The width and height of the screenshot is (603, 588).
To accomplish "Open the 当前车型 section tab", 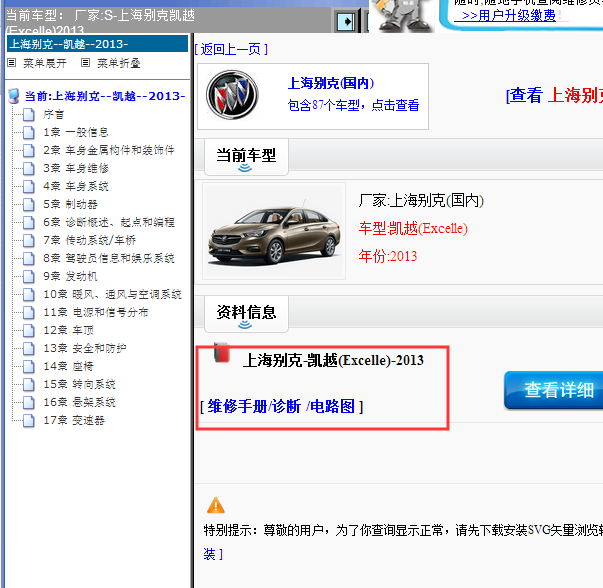I will coord(246,157).
